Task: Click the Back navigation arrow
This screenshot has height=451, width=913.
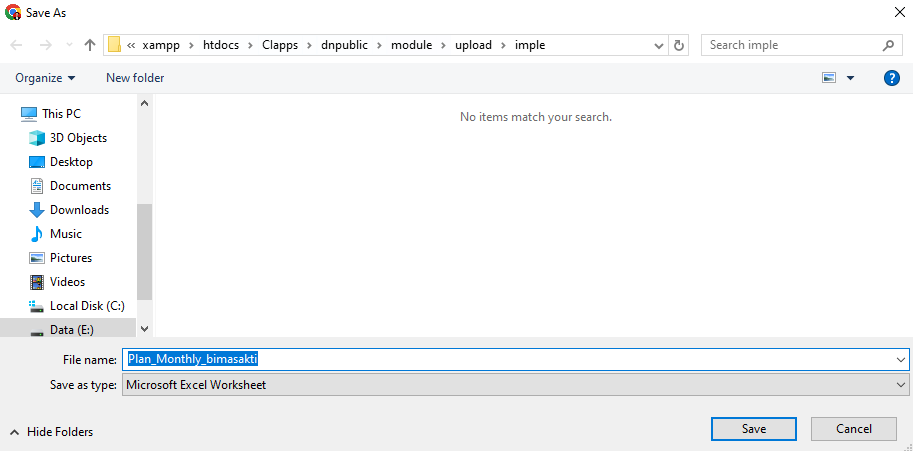Action: pyautogui.click(x=16, y=45)
